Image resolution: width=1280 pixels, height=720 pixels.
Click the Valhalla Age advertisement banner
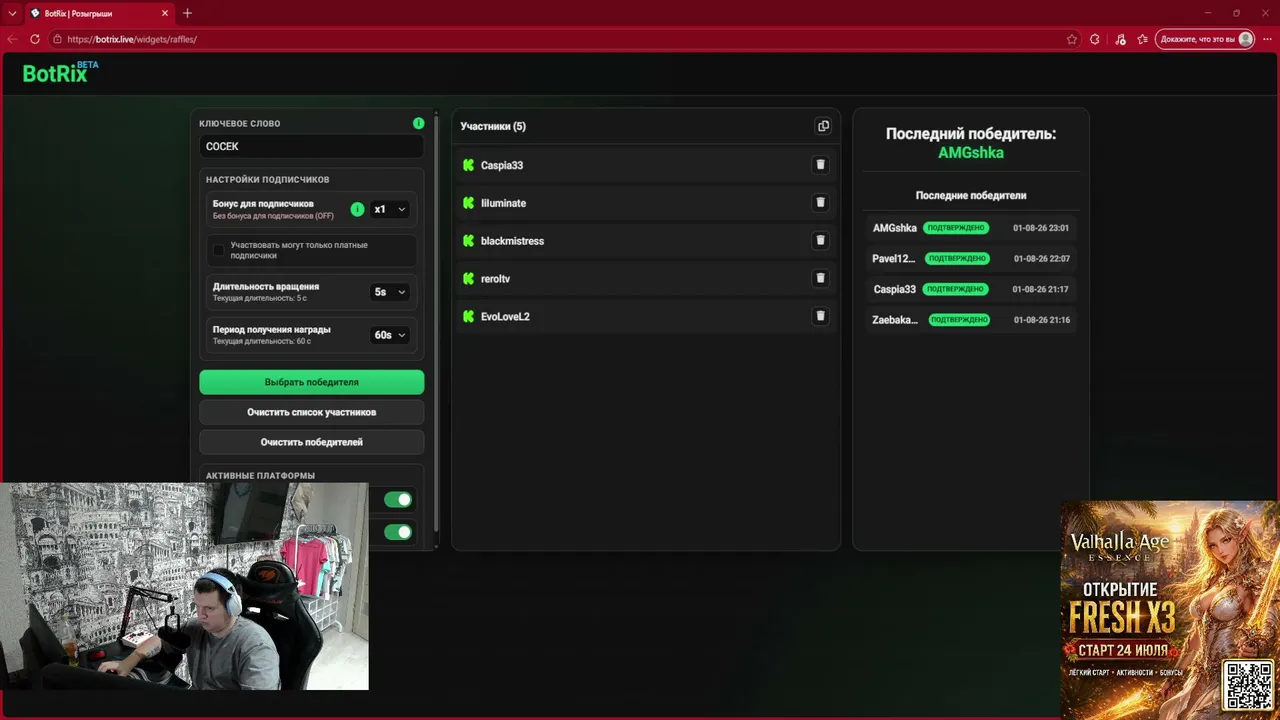pos(1170,610)
